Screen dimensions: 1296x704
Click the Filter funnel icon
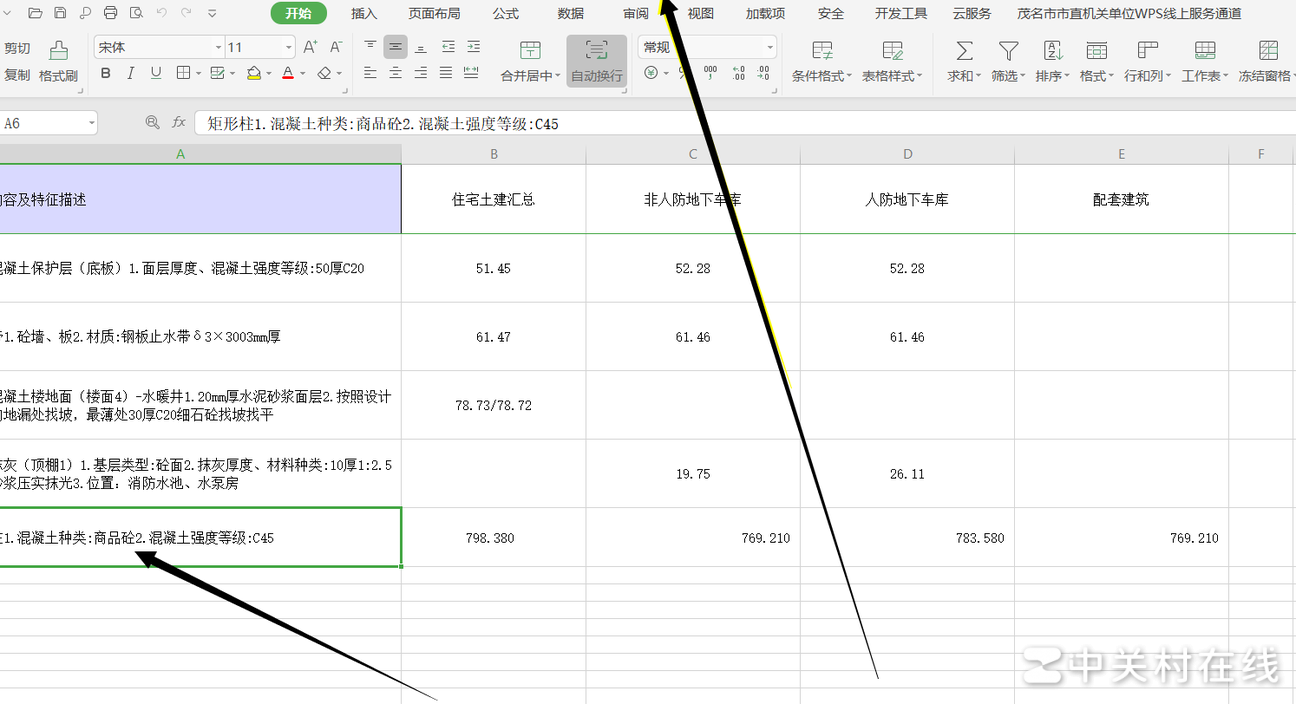[x=1009, y=51]
